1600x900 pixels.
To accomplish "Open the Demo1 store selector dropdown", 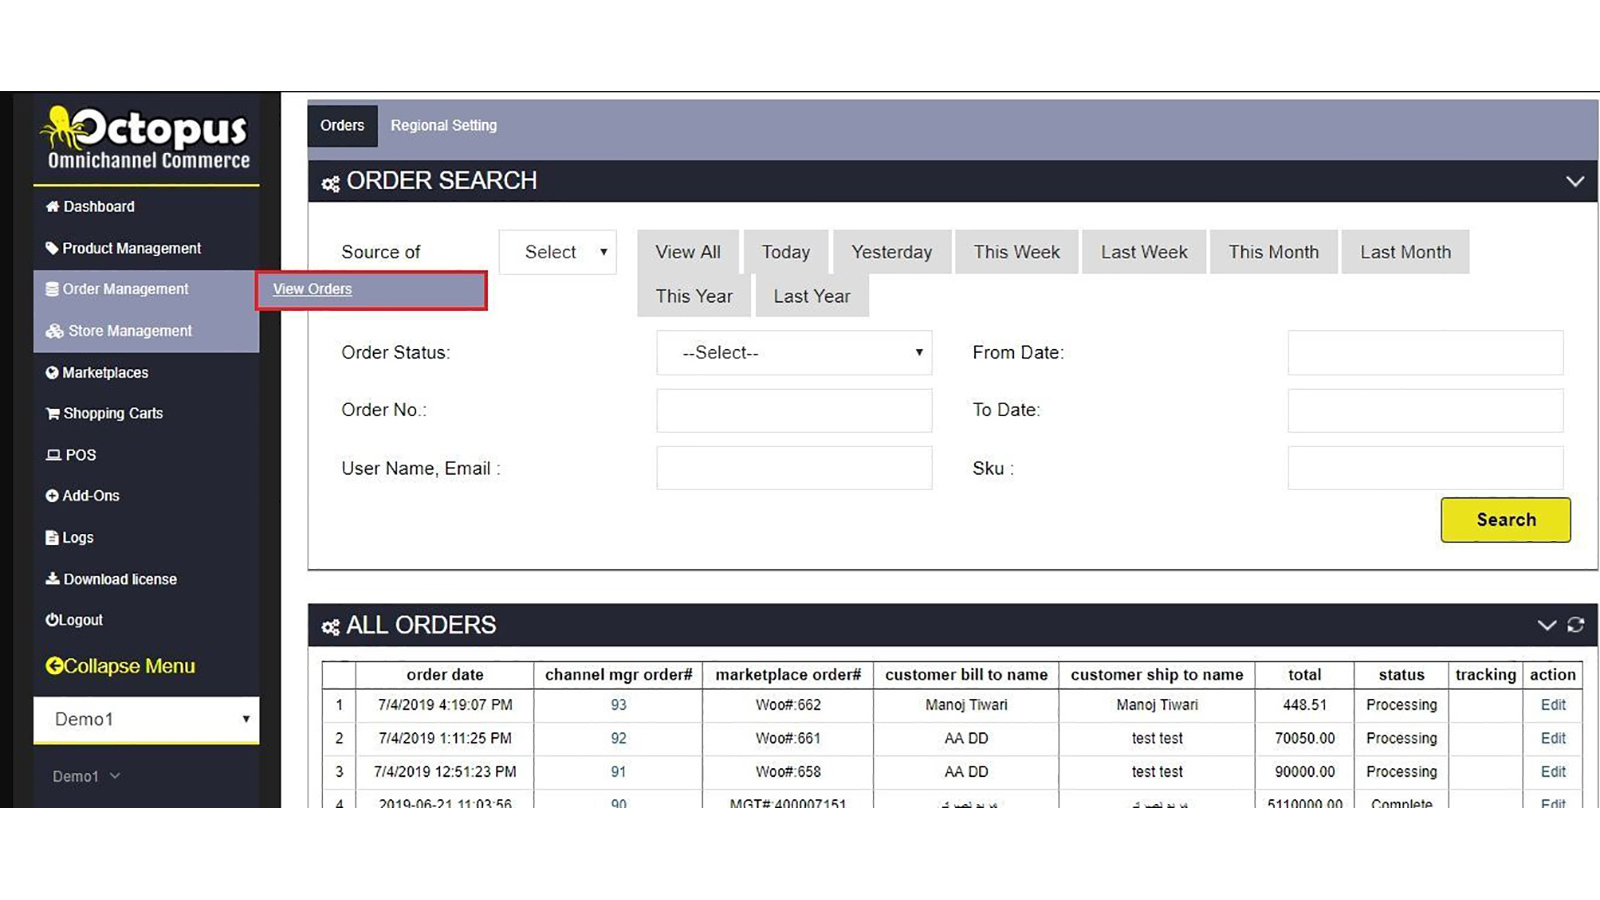I will tap(146, 720).
